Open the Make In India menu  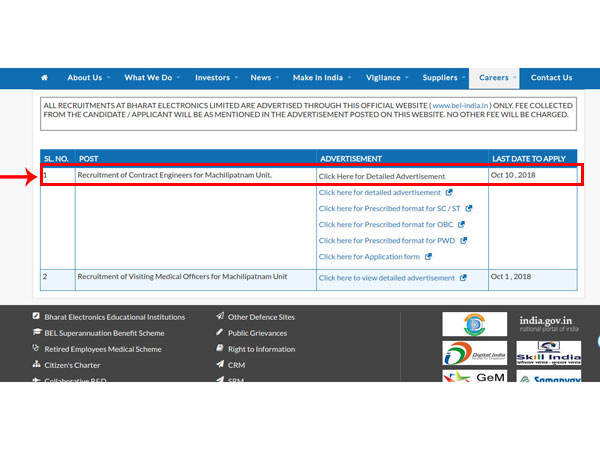click(x=318, y=78)
